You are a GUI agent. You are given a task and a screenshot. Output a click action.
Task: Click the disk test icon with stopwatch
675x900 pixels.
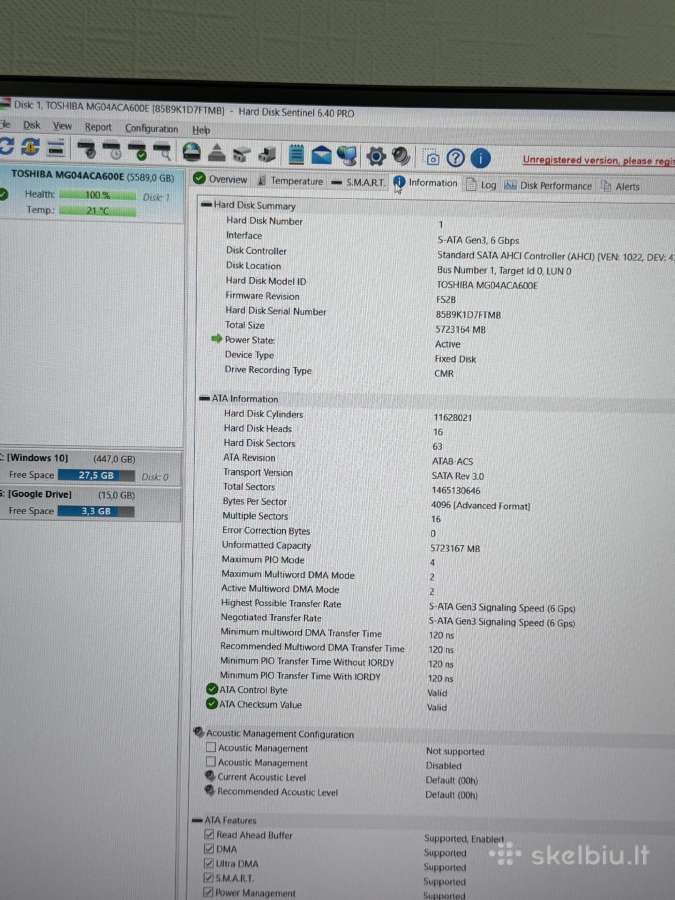[x=112, y=150]
